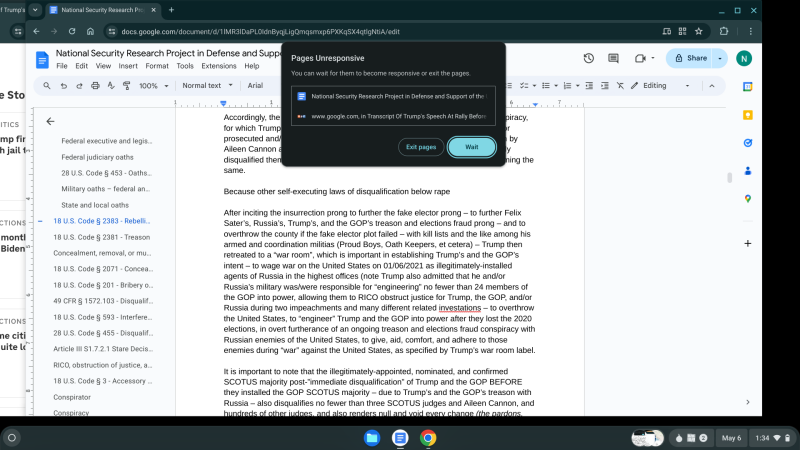Image resolution: width=800 pixels, height=450 pixels.
Task: Open the File menu
Action: (x=62, y=66)
